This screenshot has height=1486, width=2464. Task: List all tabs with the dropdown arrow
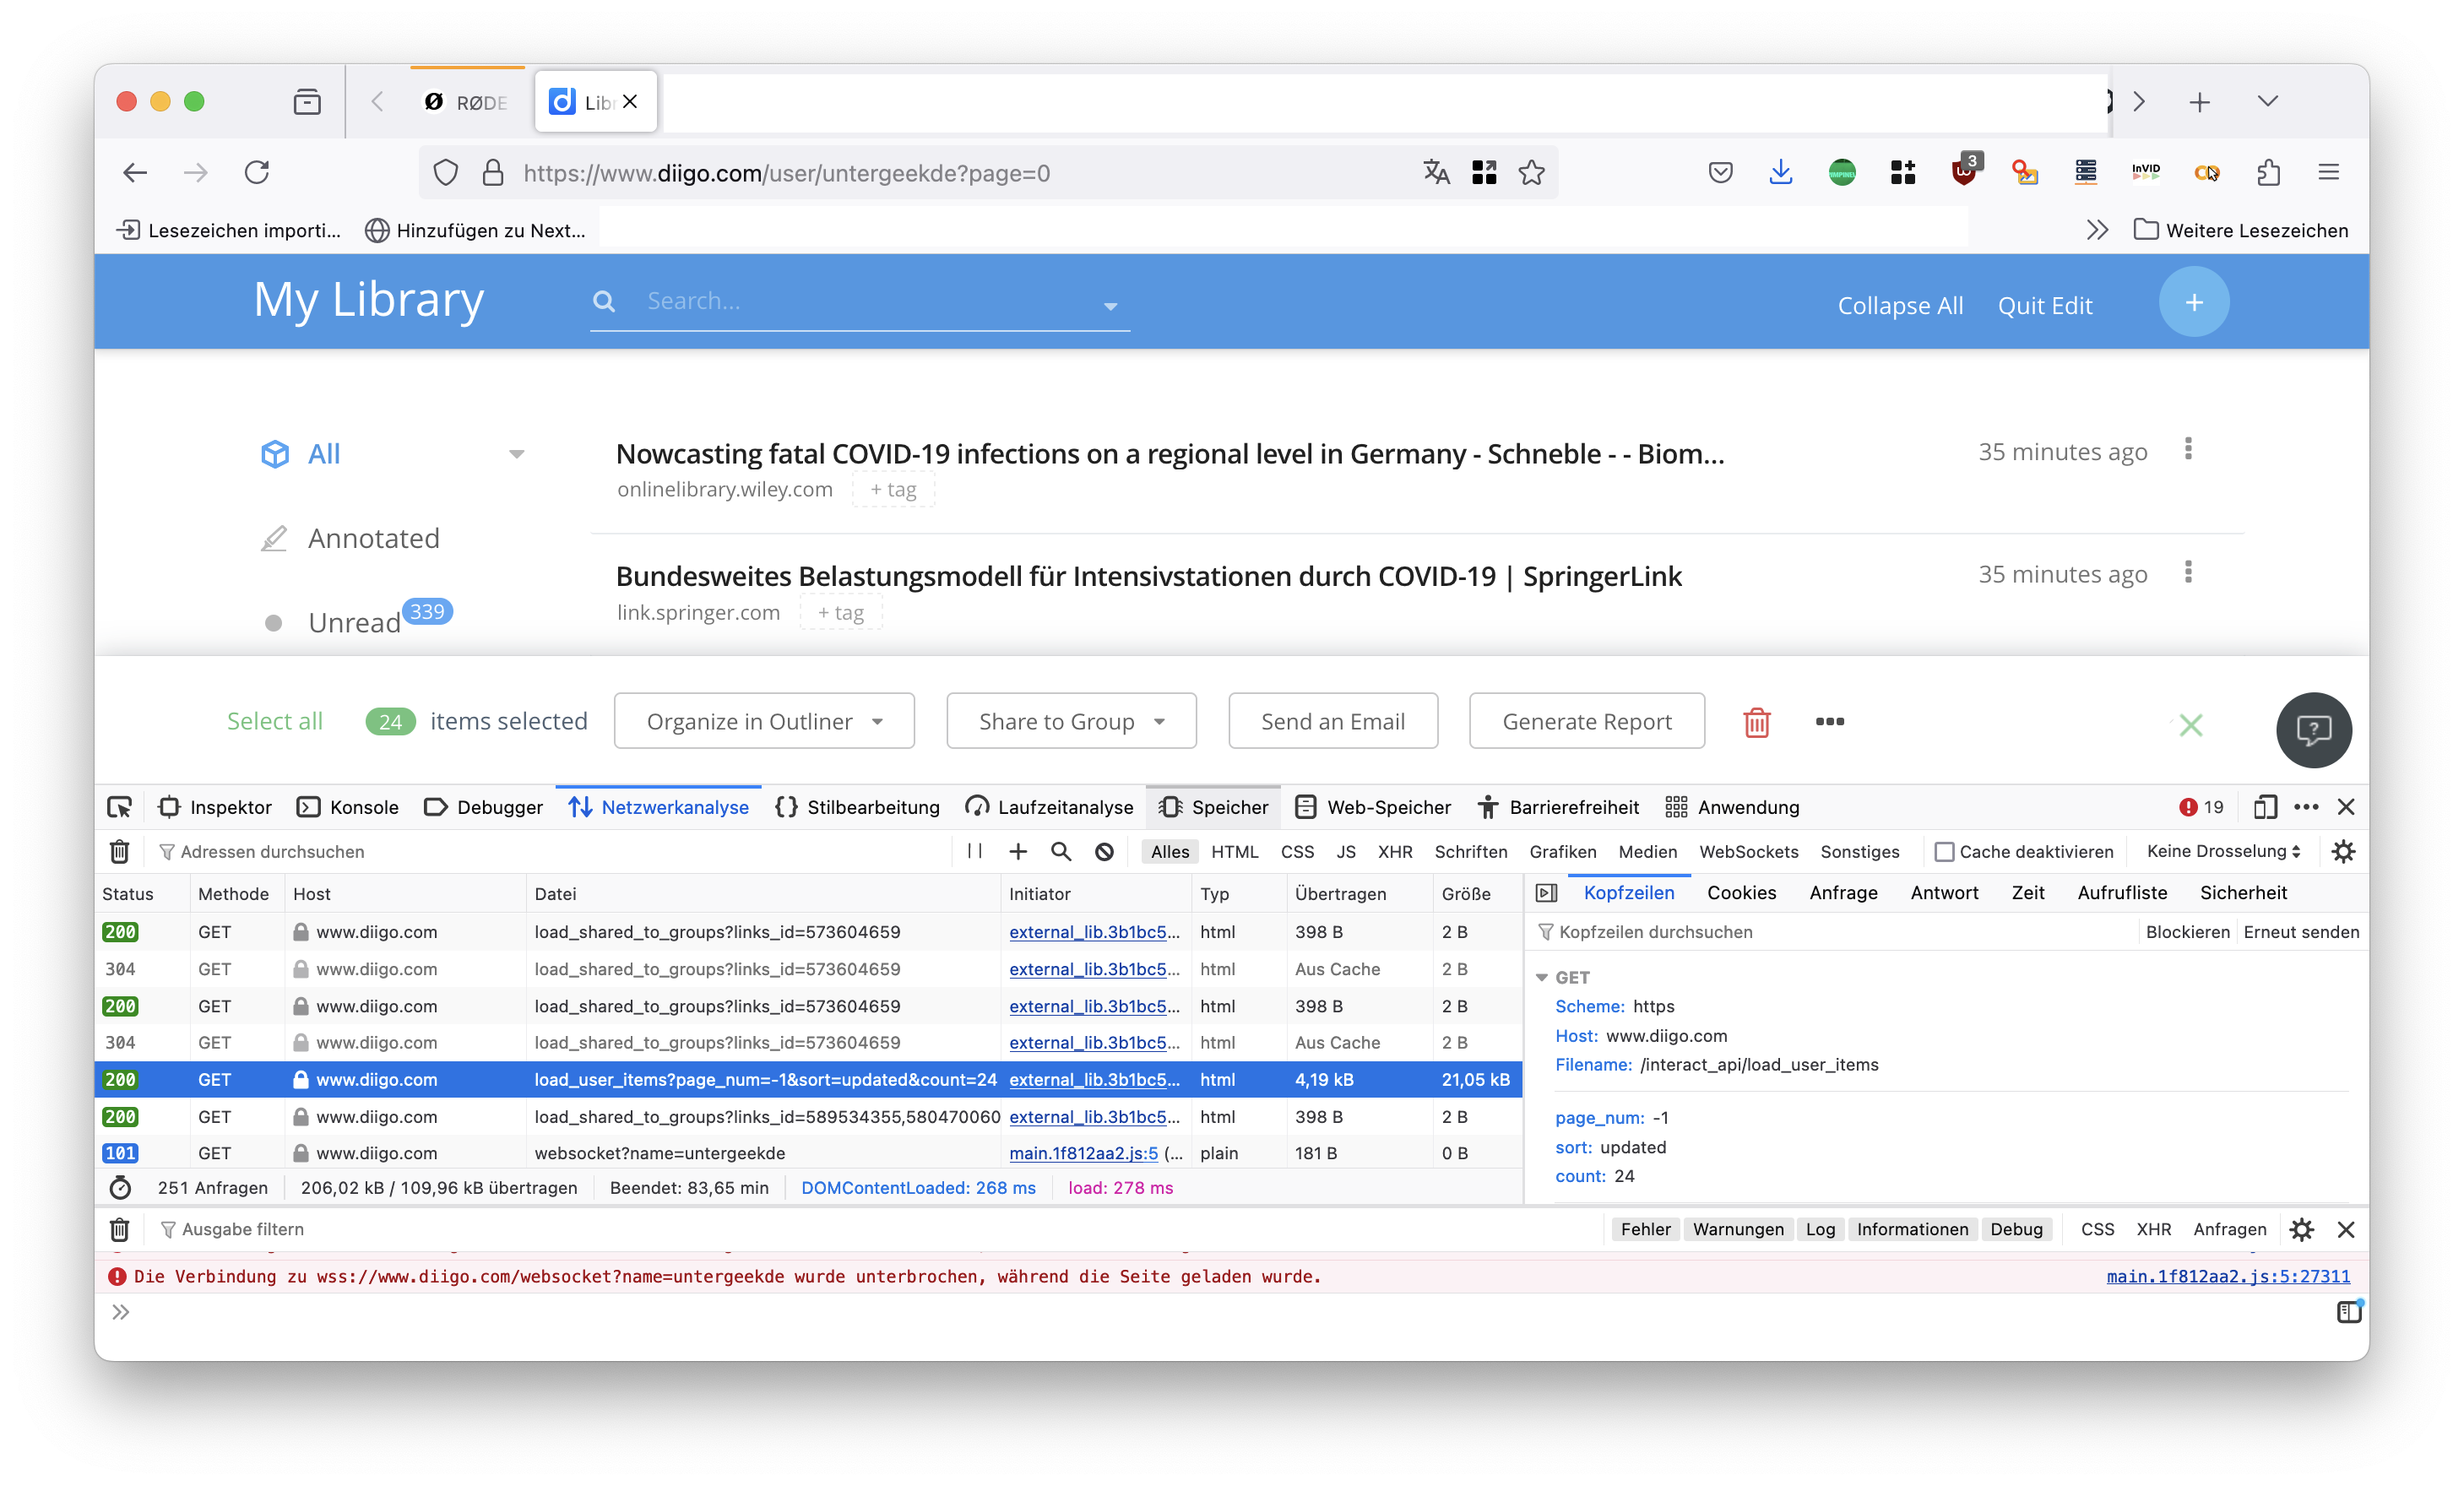coord(2267,101)
